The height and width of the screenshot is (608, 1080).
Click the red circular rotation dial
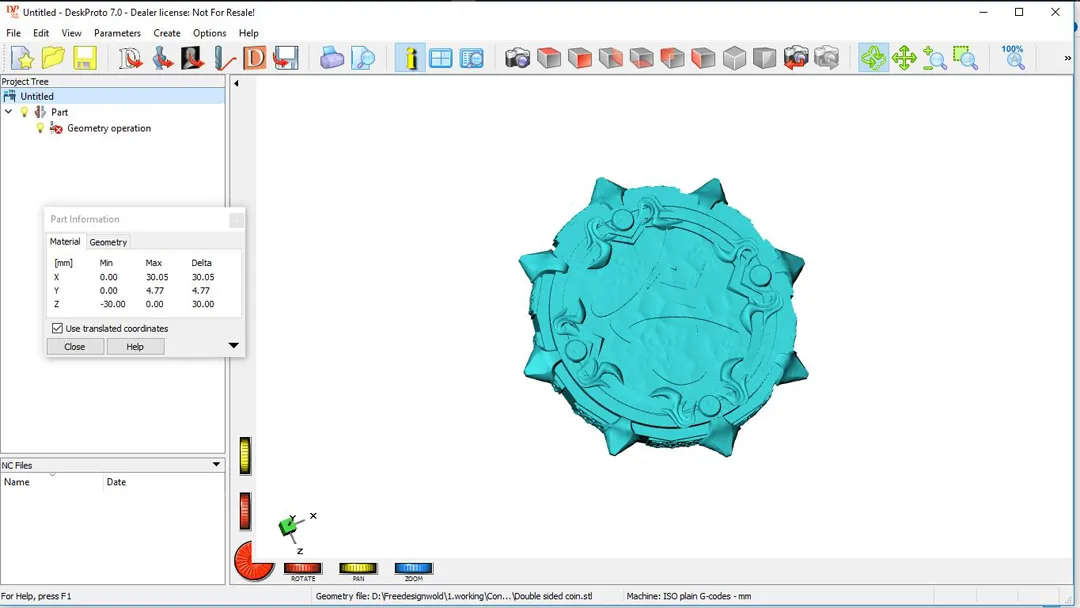pyautogui.click(x=253, y=561)
